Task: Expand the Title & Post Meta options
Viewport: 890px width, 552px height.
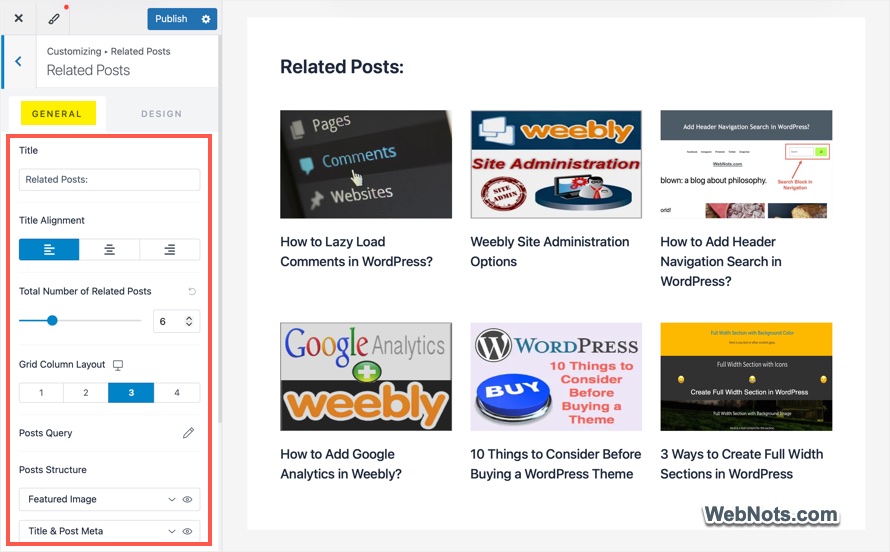Action: 171,531
